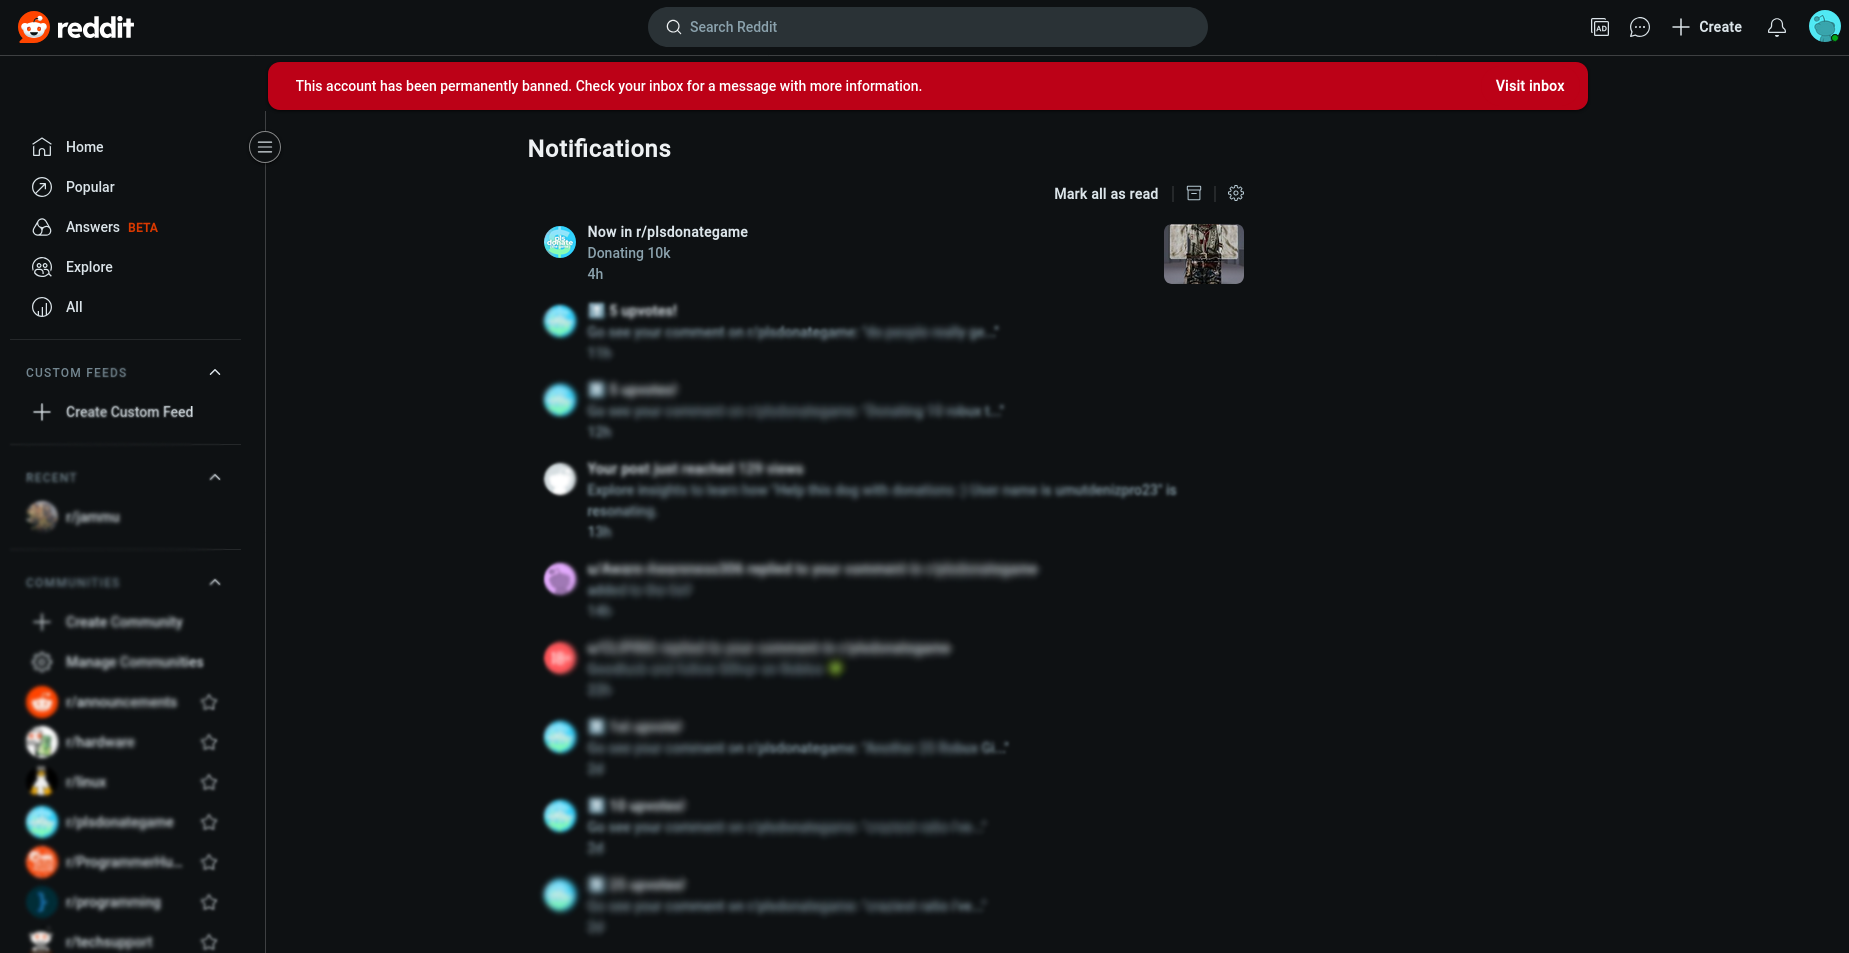Toggle star on second community

(x=209, y=742)
